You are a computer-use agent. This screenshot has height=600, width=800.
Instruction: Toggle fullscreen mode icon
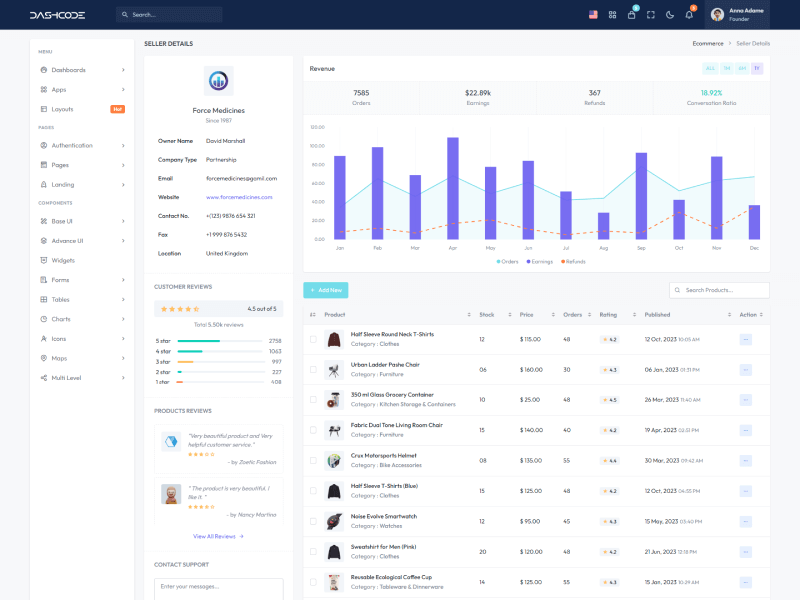pyautogui.click(x=651, y=14)
